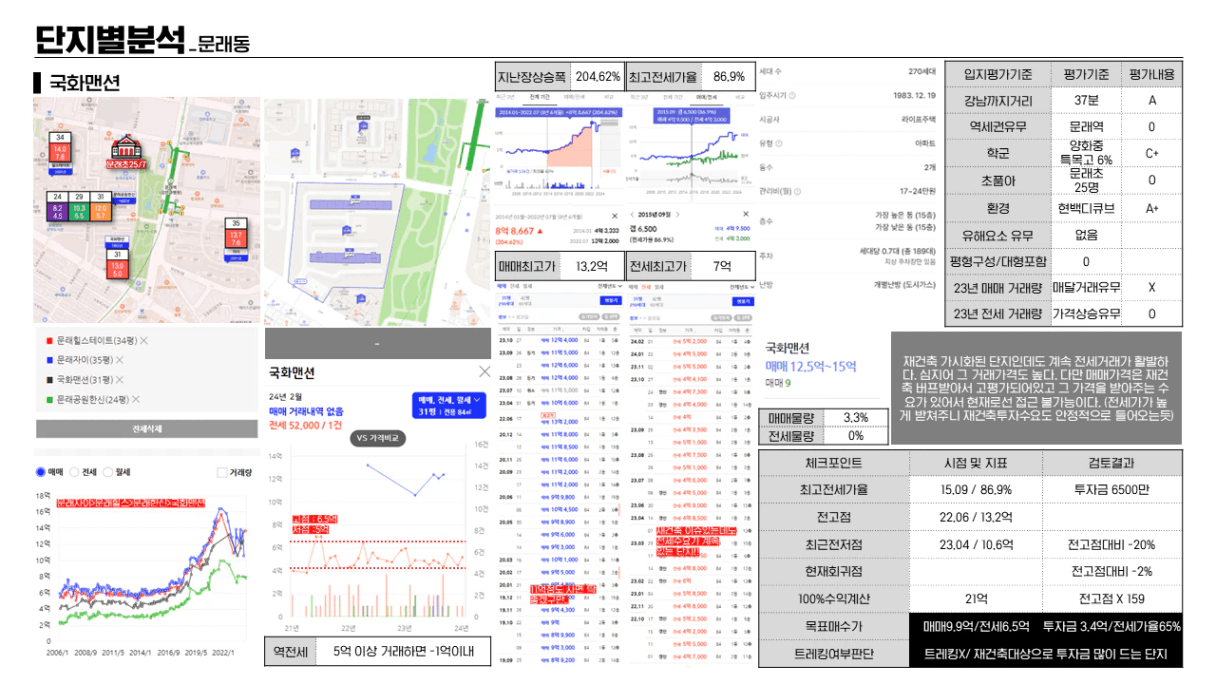
Task: Click info icon beside 유형
Action: click(779, 143)
